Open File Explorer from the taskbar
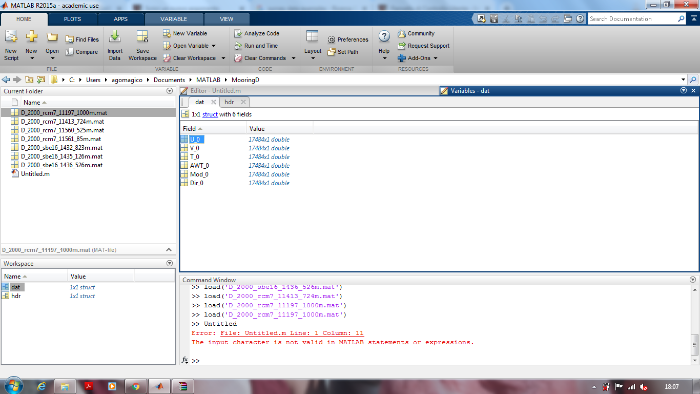This screenshot has width=700, height=394. (65, 386)
